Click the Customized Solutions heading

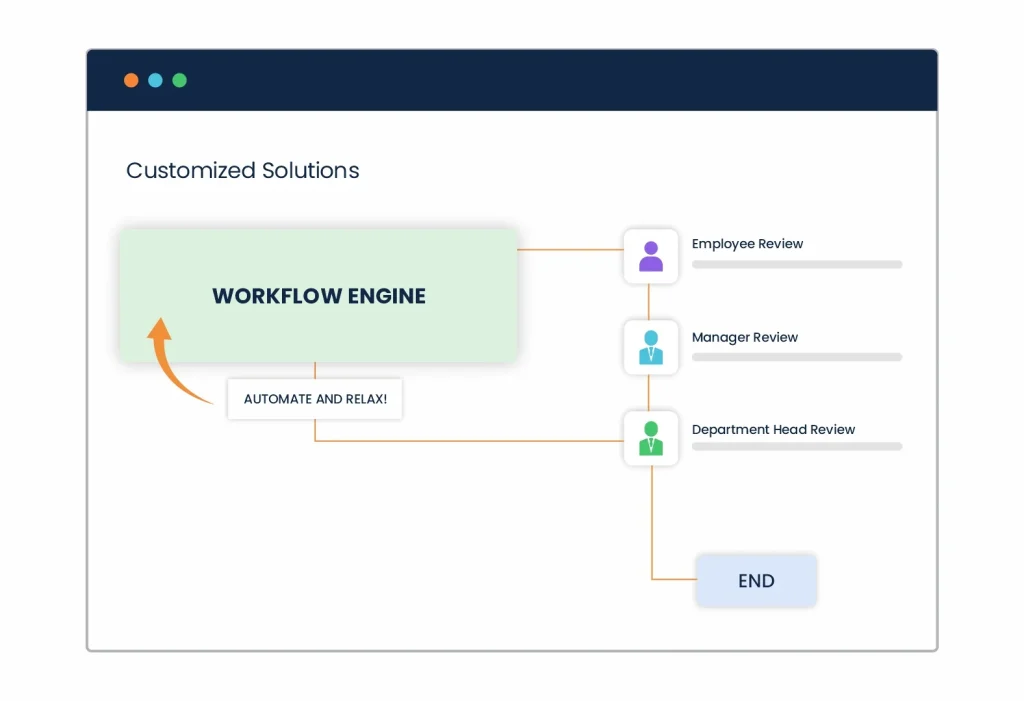pos(242,170)
